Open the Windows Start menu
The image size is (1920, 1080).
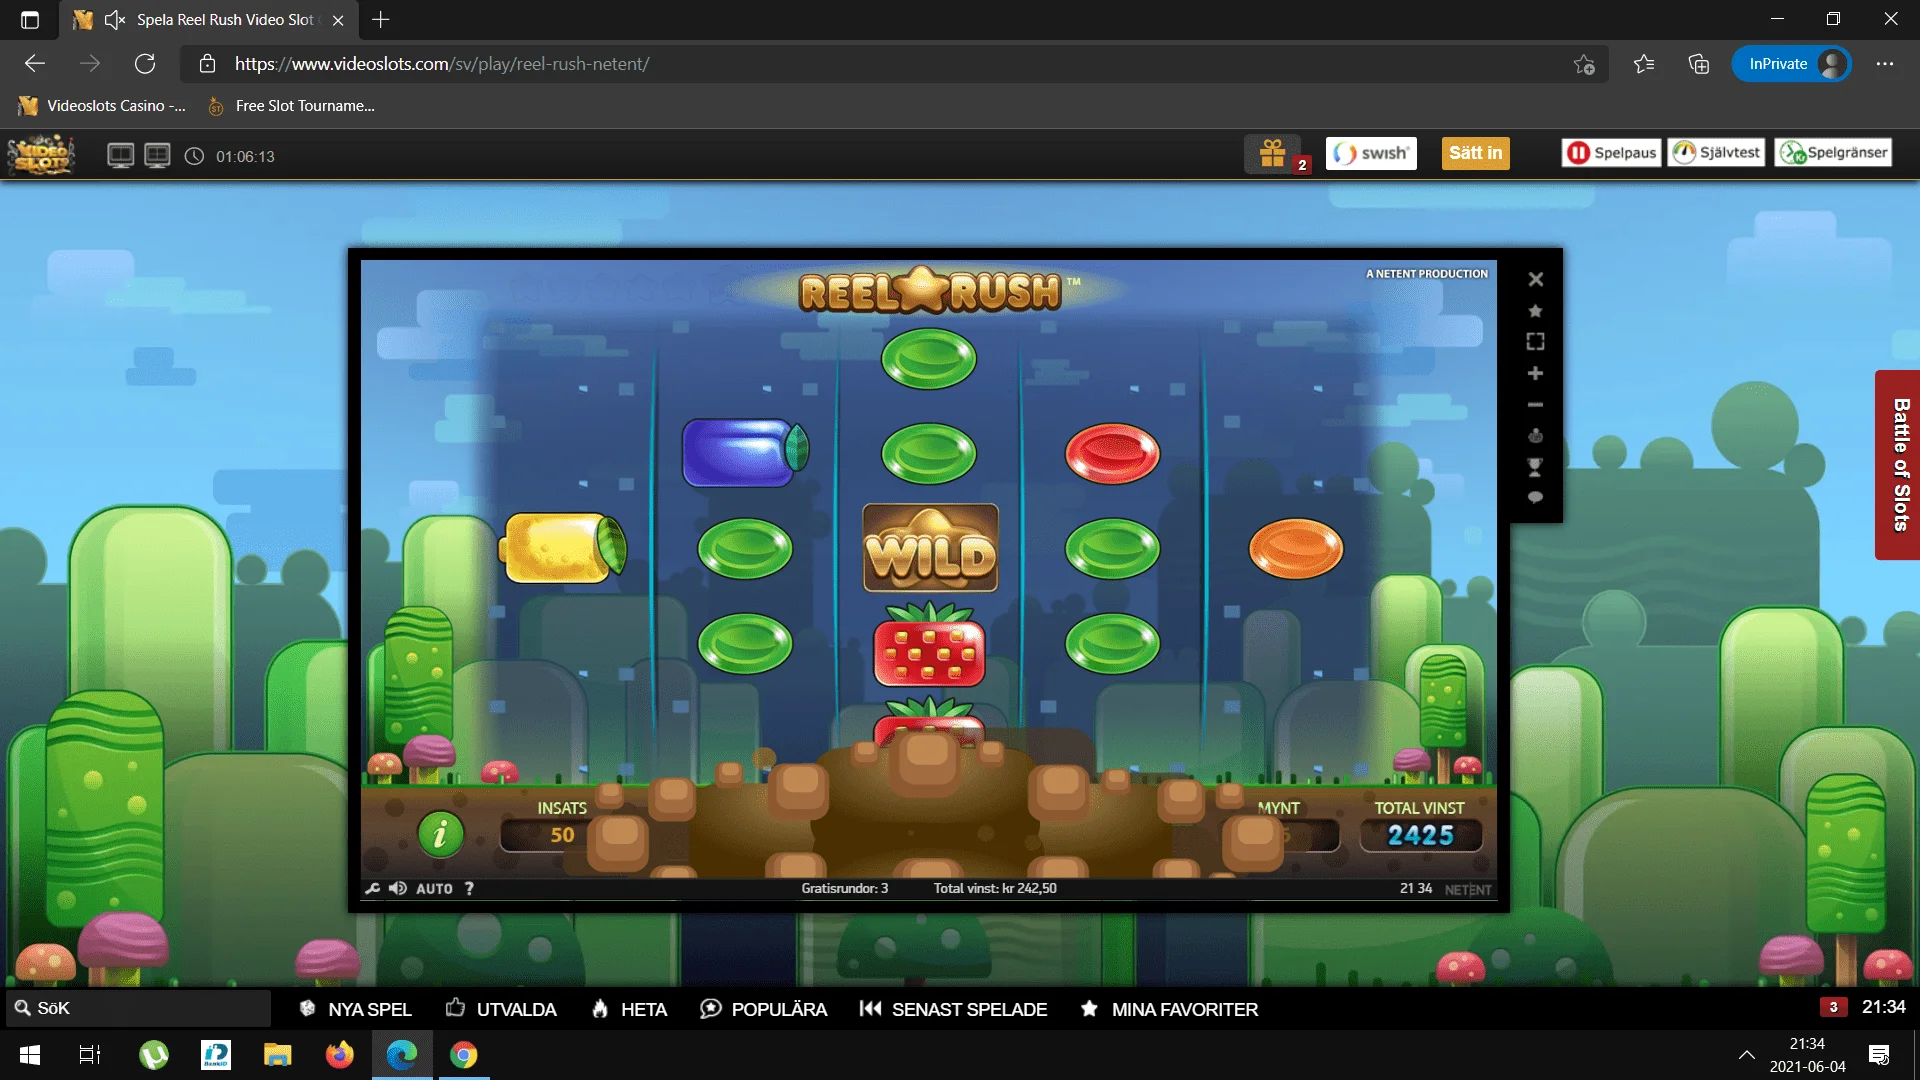[x=30, y=1055]
